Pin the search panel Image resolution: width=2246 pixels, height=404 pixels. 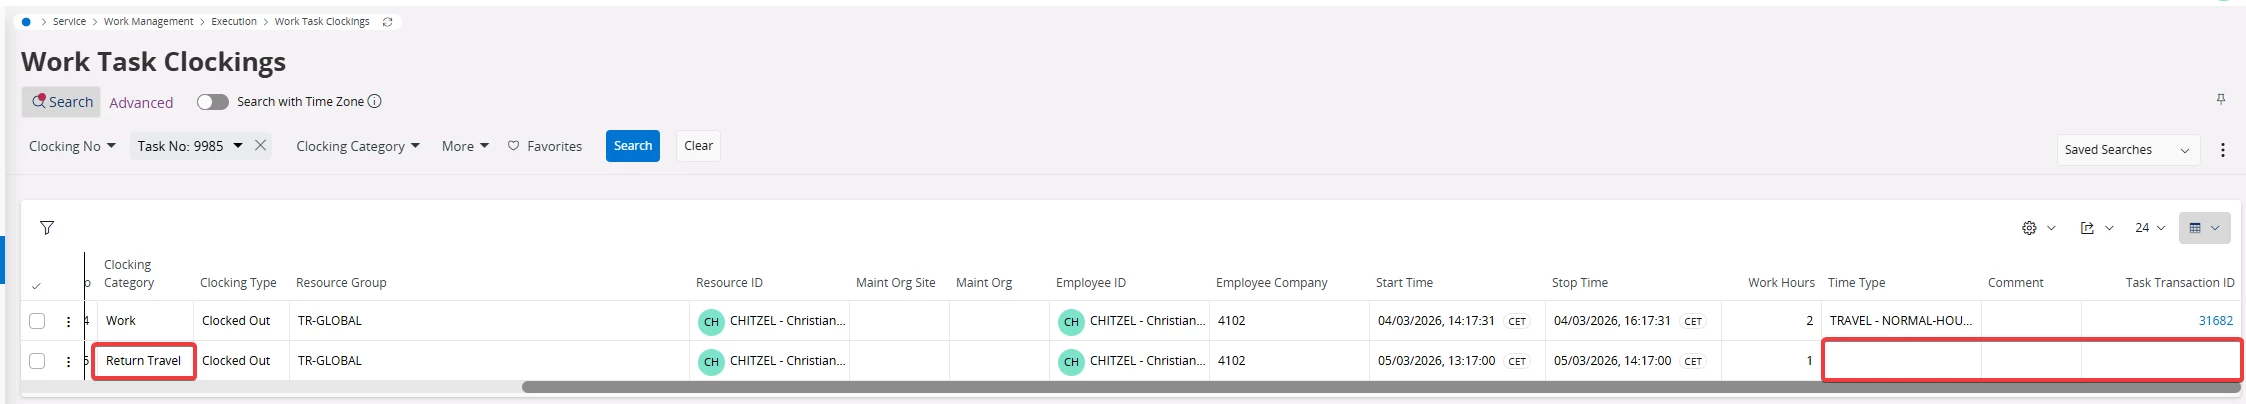click(x=2220, y=99)
